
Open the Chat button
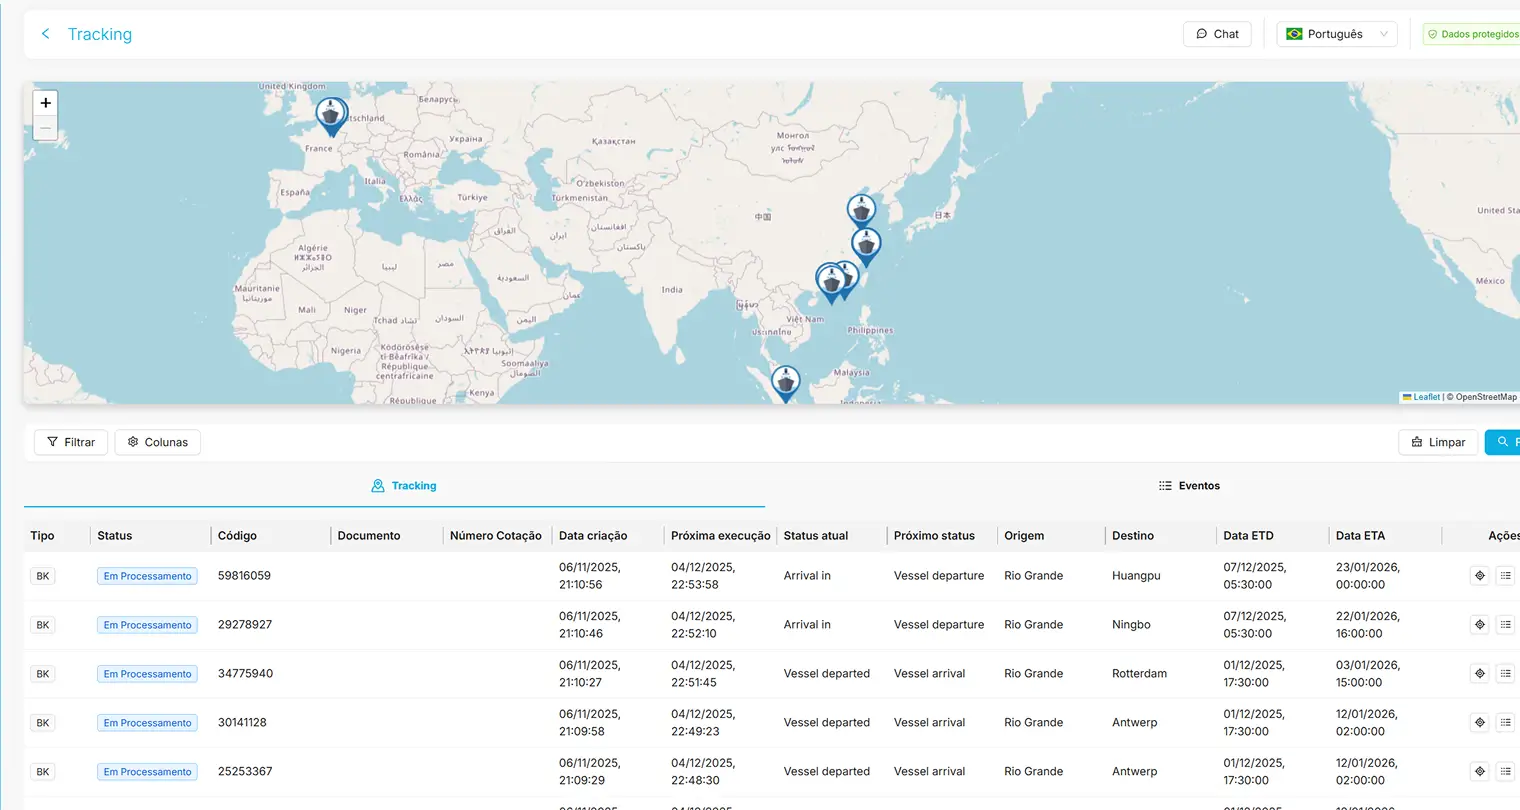click(1217, 34)
